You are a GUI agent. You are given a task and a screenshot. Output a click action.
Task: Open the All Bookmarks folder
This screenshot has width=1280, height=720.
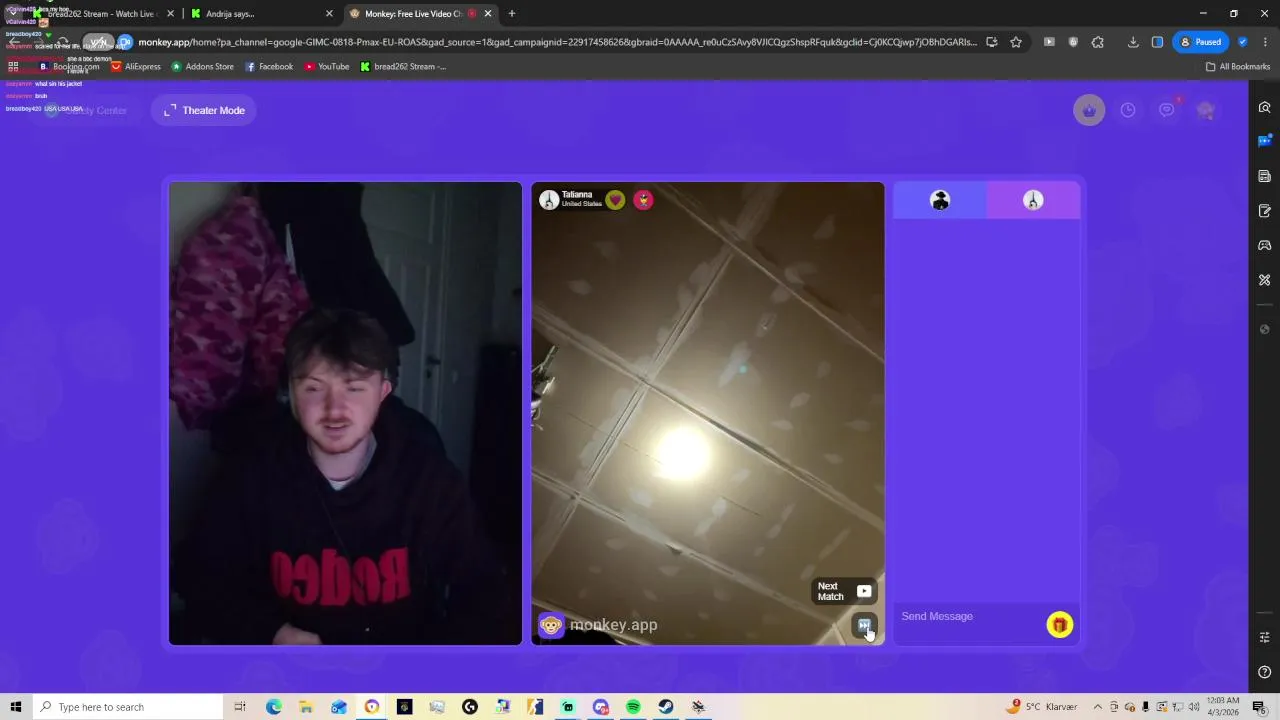click(1238, 67)
